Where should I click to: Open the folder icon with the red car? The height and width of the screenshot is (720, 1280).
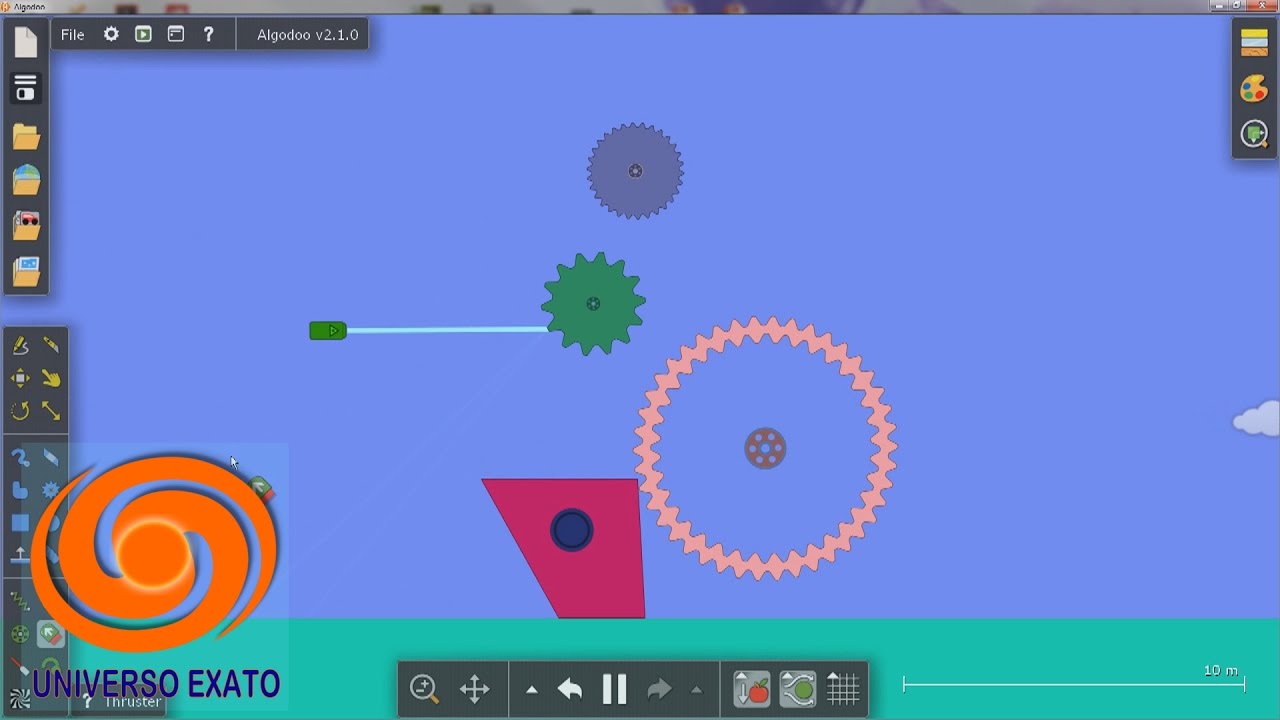coord(26,225)
